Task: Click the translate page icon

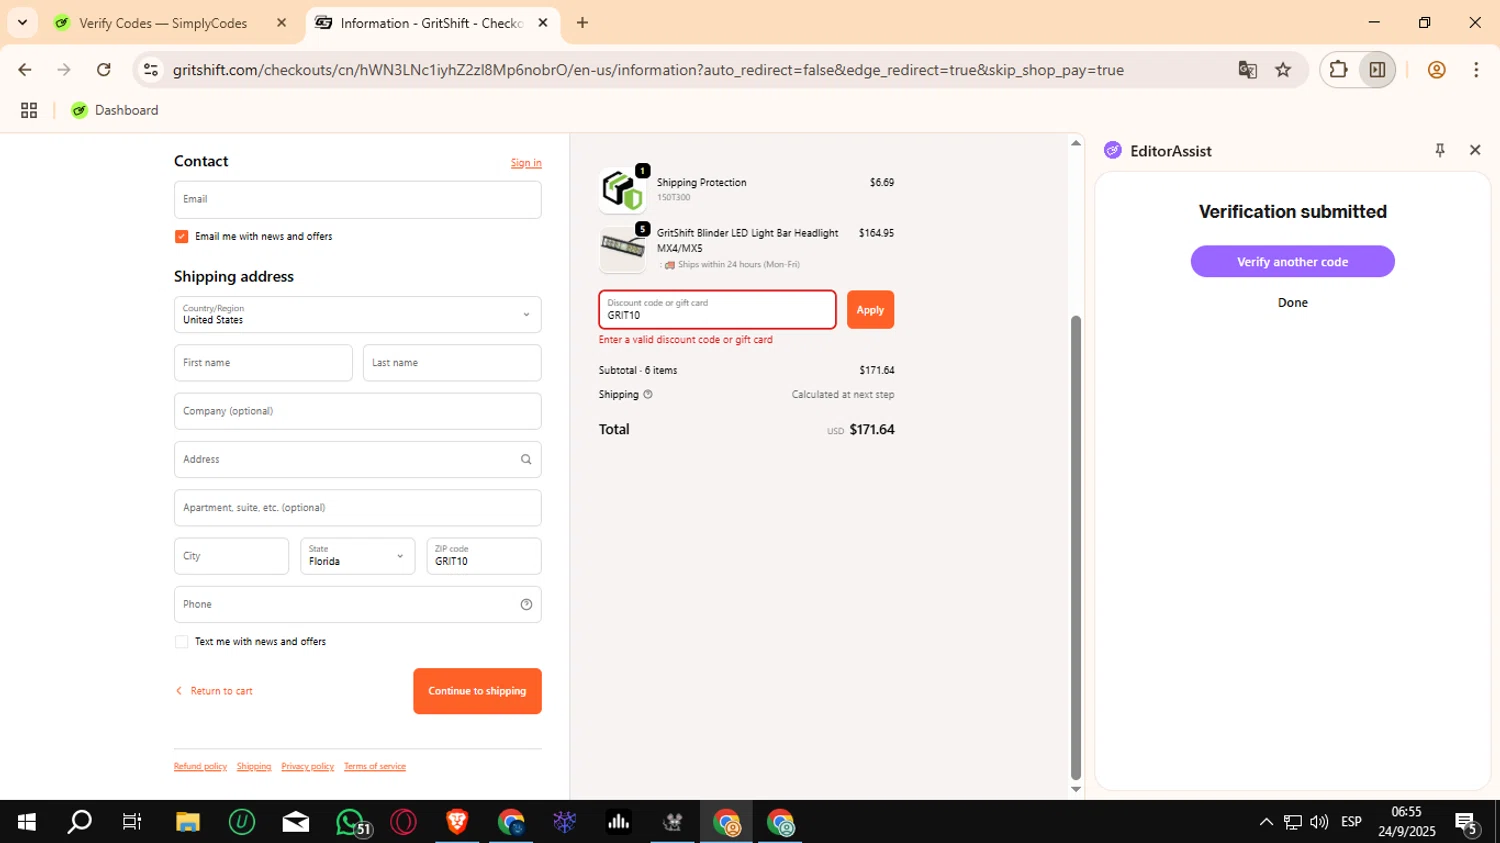Action: 1247,70
